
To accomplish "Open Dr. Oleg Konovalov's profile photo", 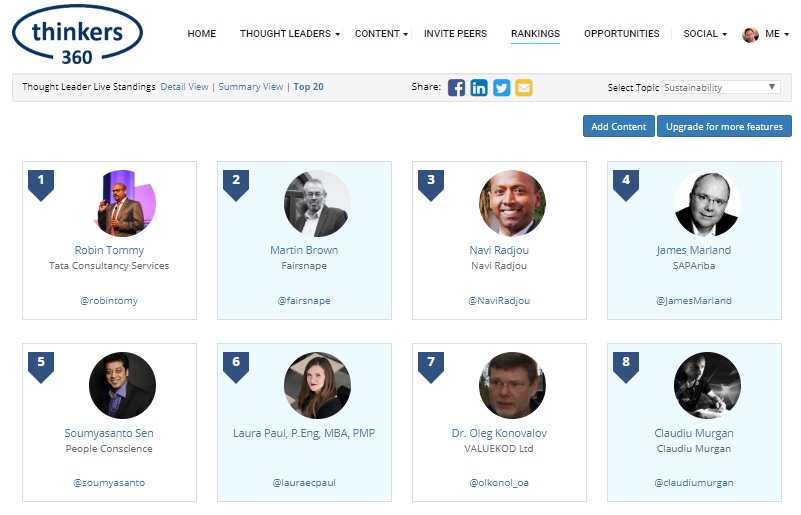I will pos(512,385).
